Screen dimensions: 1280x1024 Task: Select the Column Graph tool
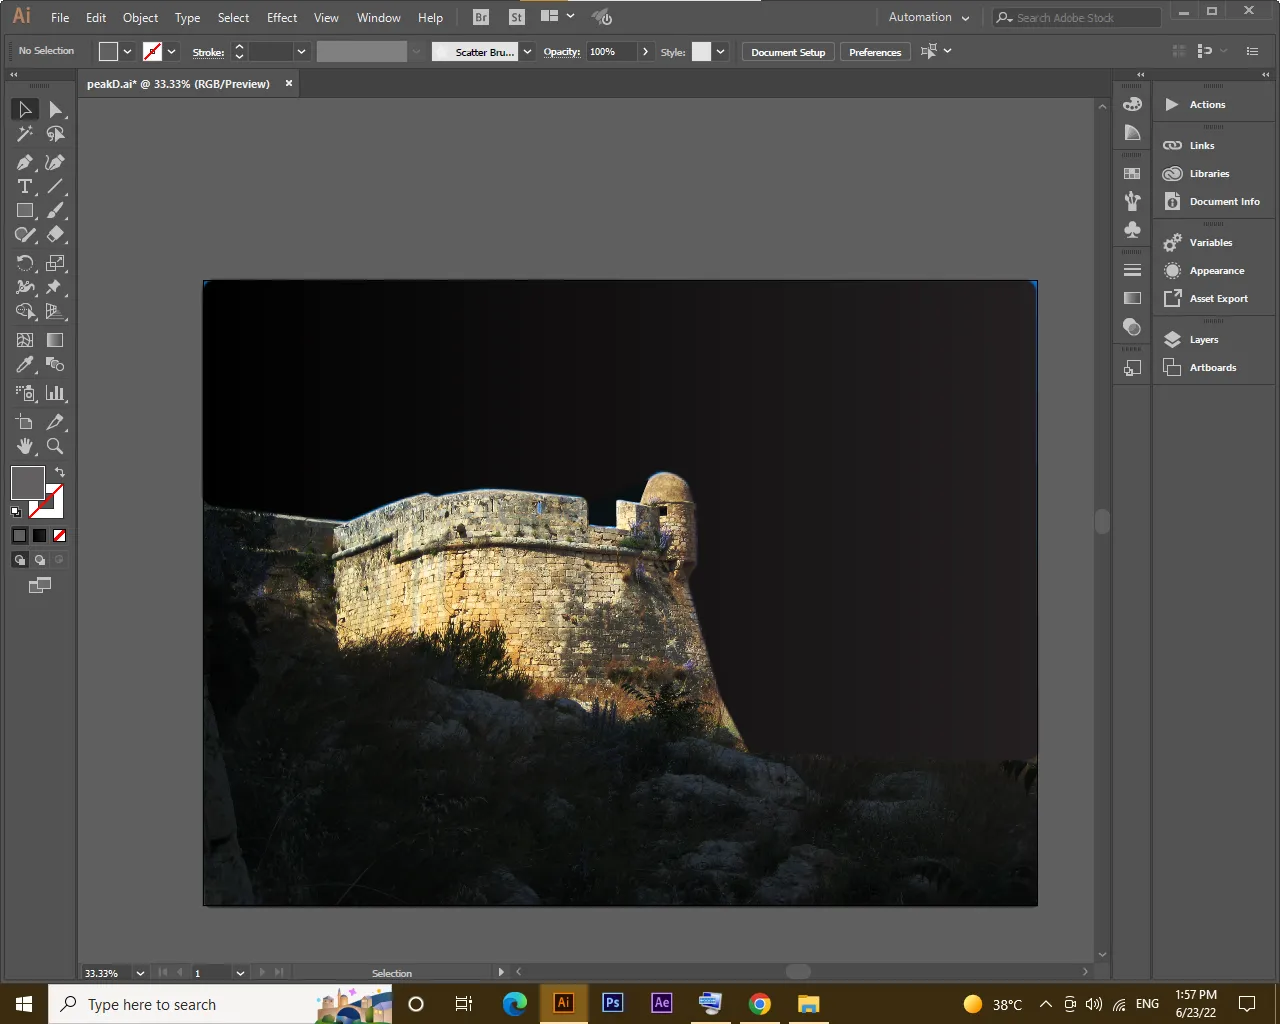point(56,393)
